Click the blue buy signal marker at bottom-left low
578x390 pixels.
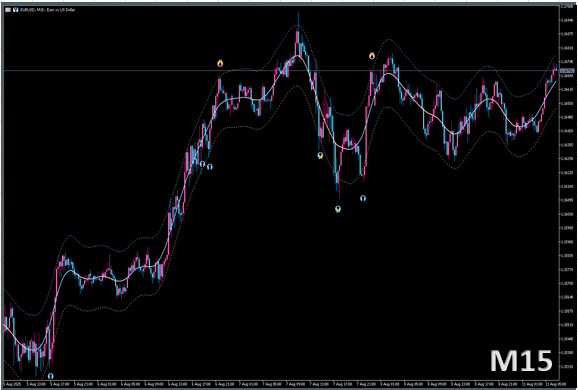(x=51, y=376)
